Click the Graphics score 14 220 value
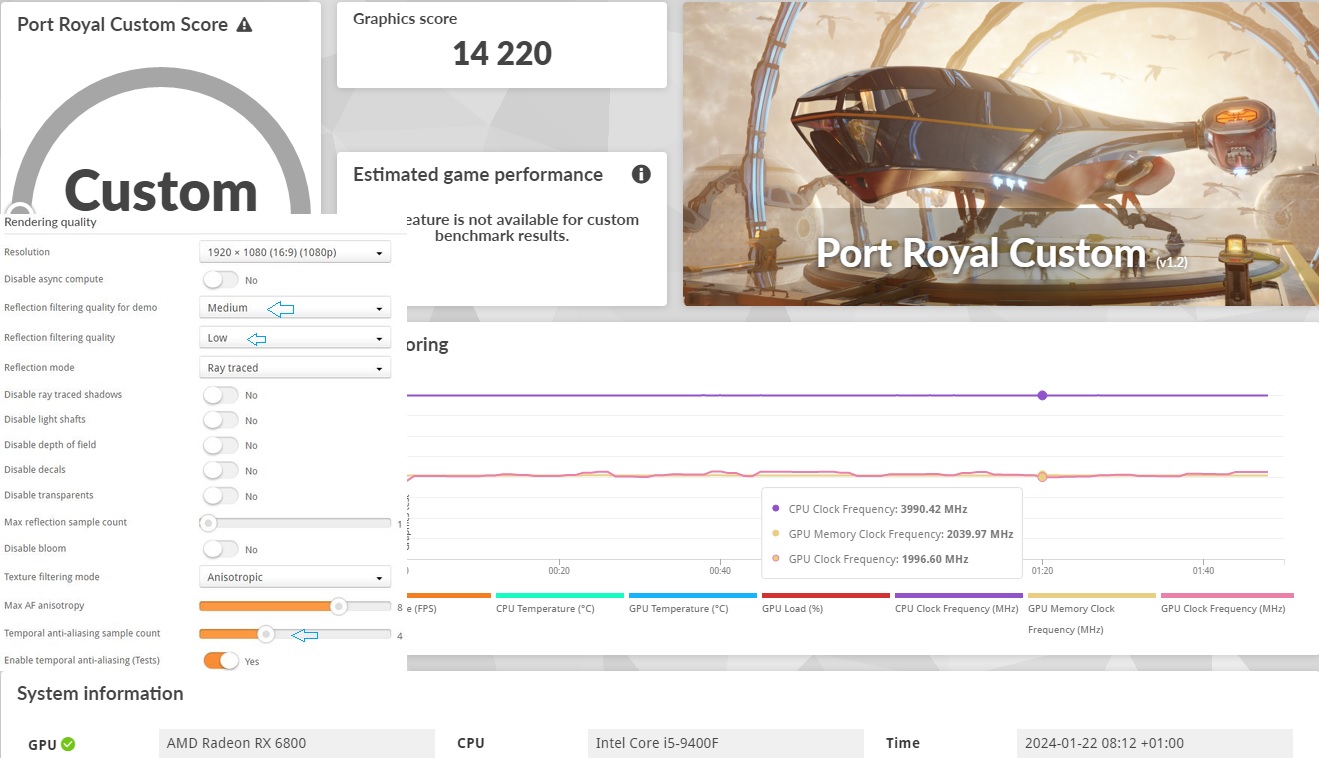 tap(502, 53)
